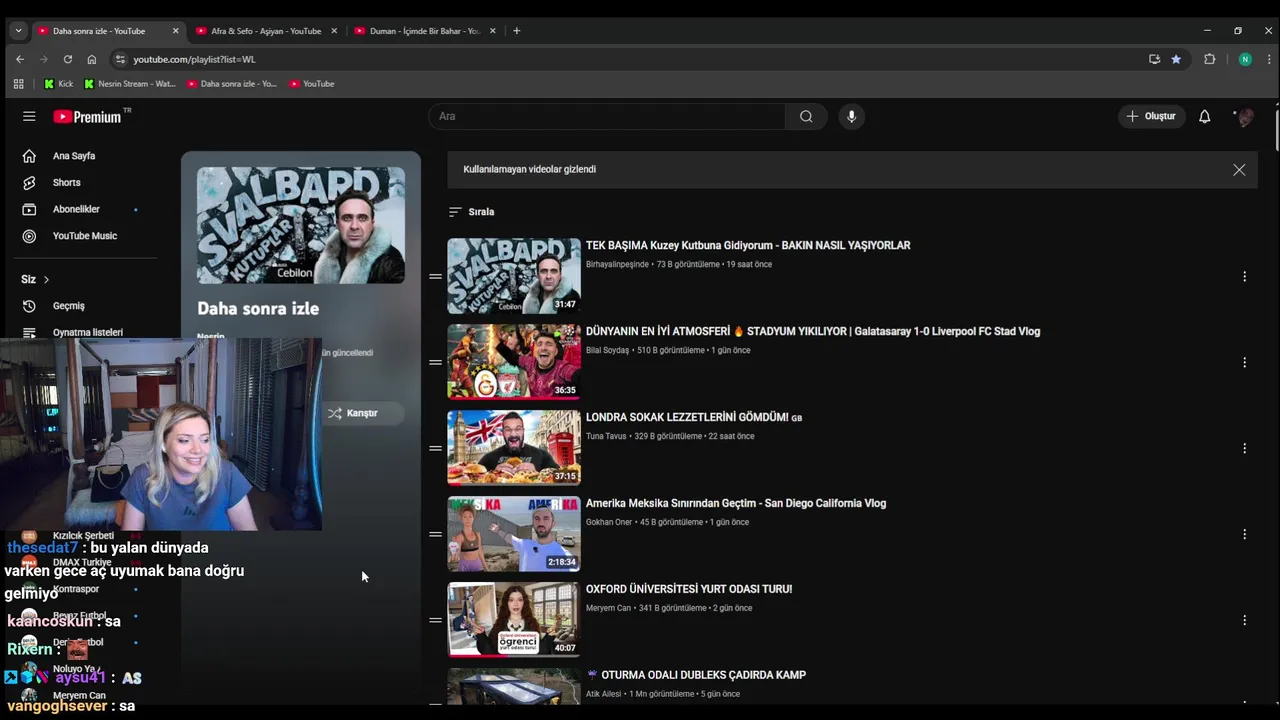Screen dimensions: 1280x720
Task: Open the notifications bell
Action: pos(1204,116)
